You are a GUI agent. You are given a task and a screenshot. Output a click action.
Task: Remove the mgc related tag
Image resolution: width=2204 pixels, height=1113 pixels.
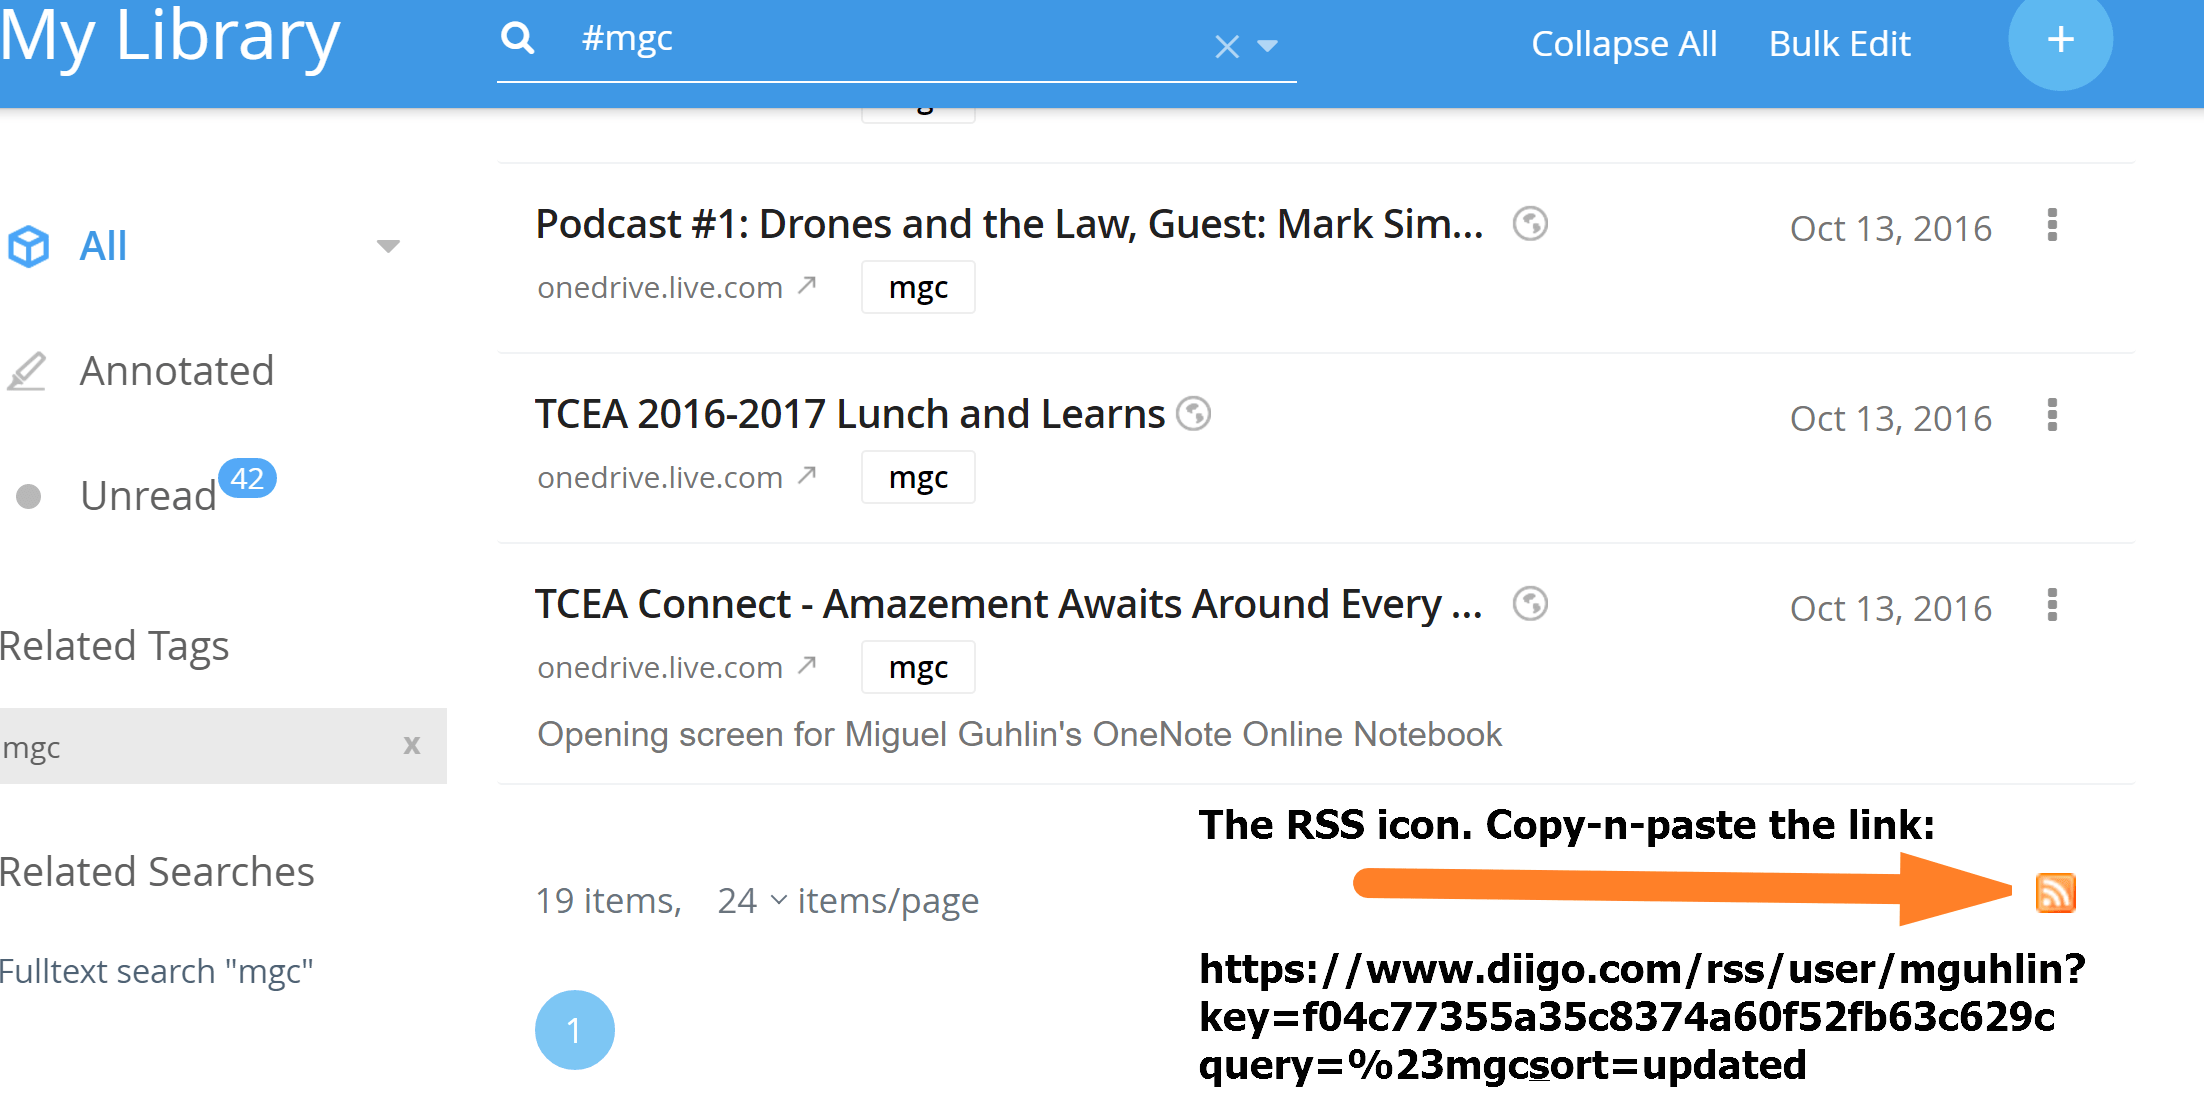[x=412, y=745]
